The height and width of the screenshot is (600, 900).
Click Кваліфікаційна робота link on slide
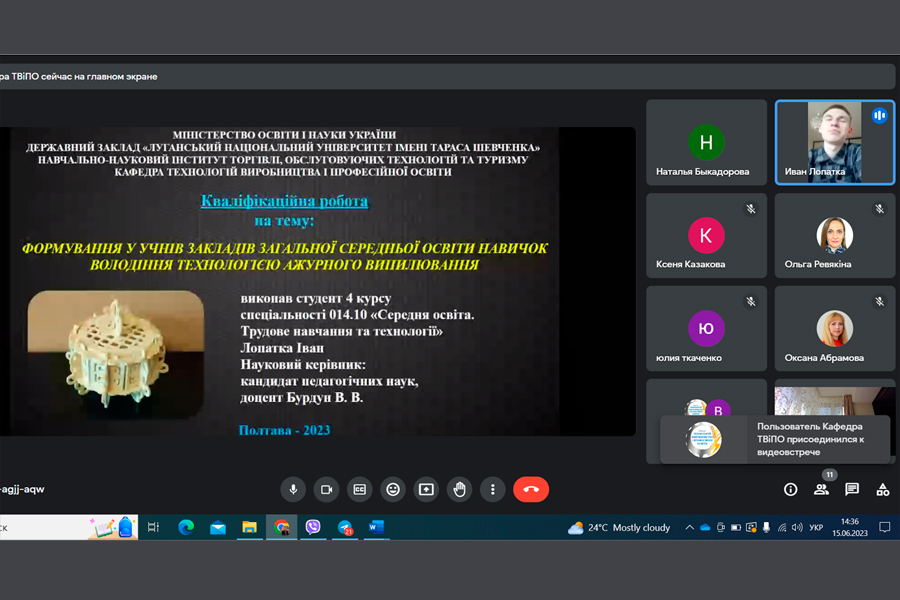[x=284, y=201]
